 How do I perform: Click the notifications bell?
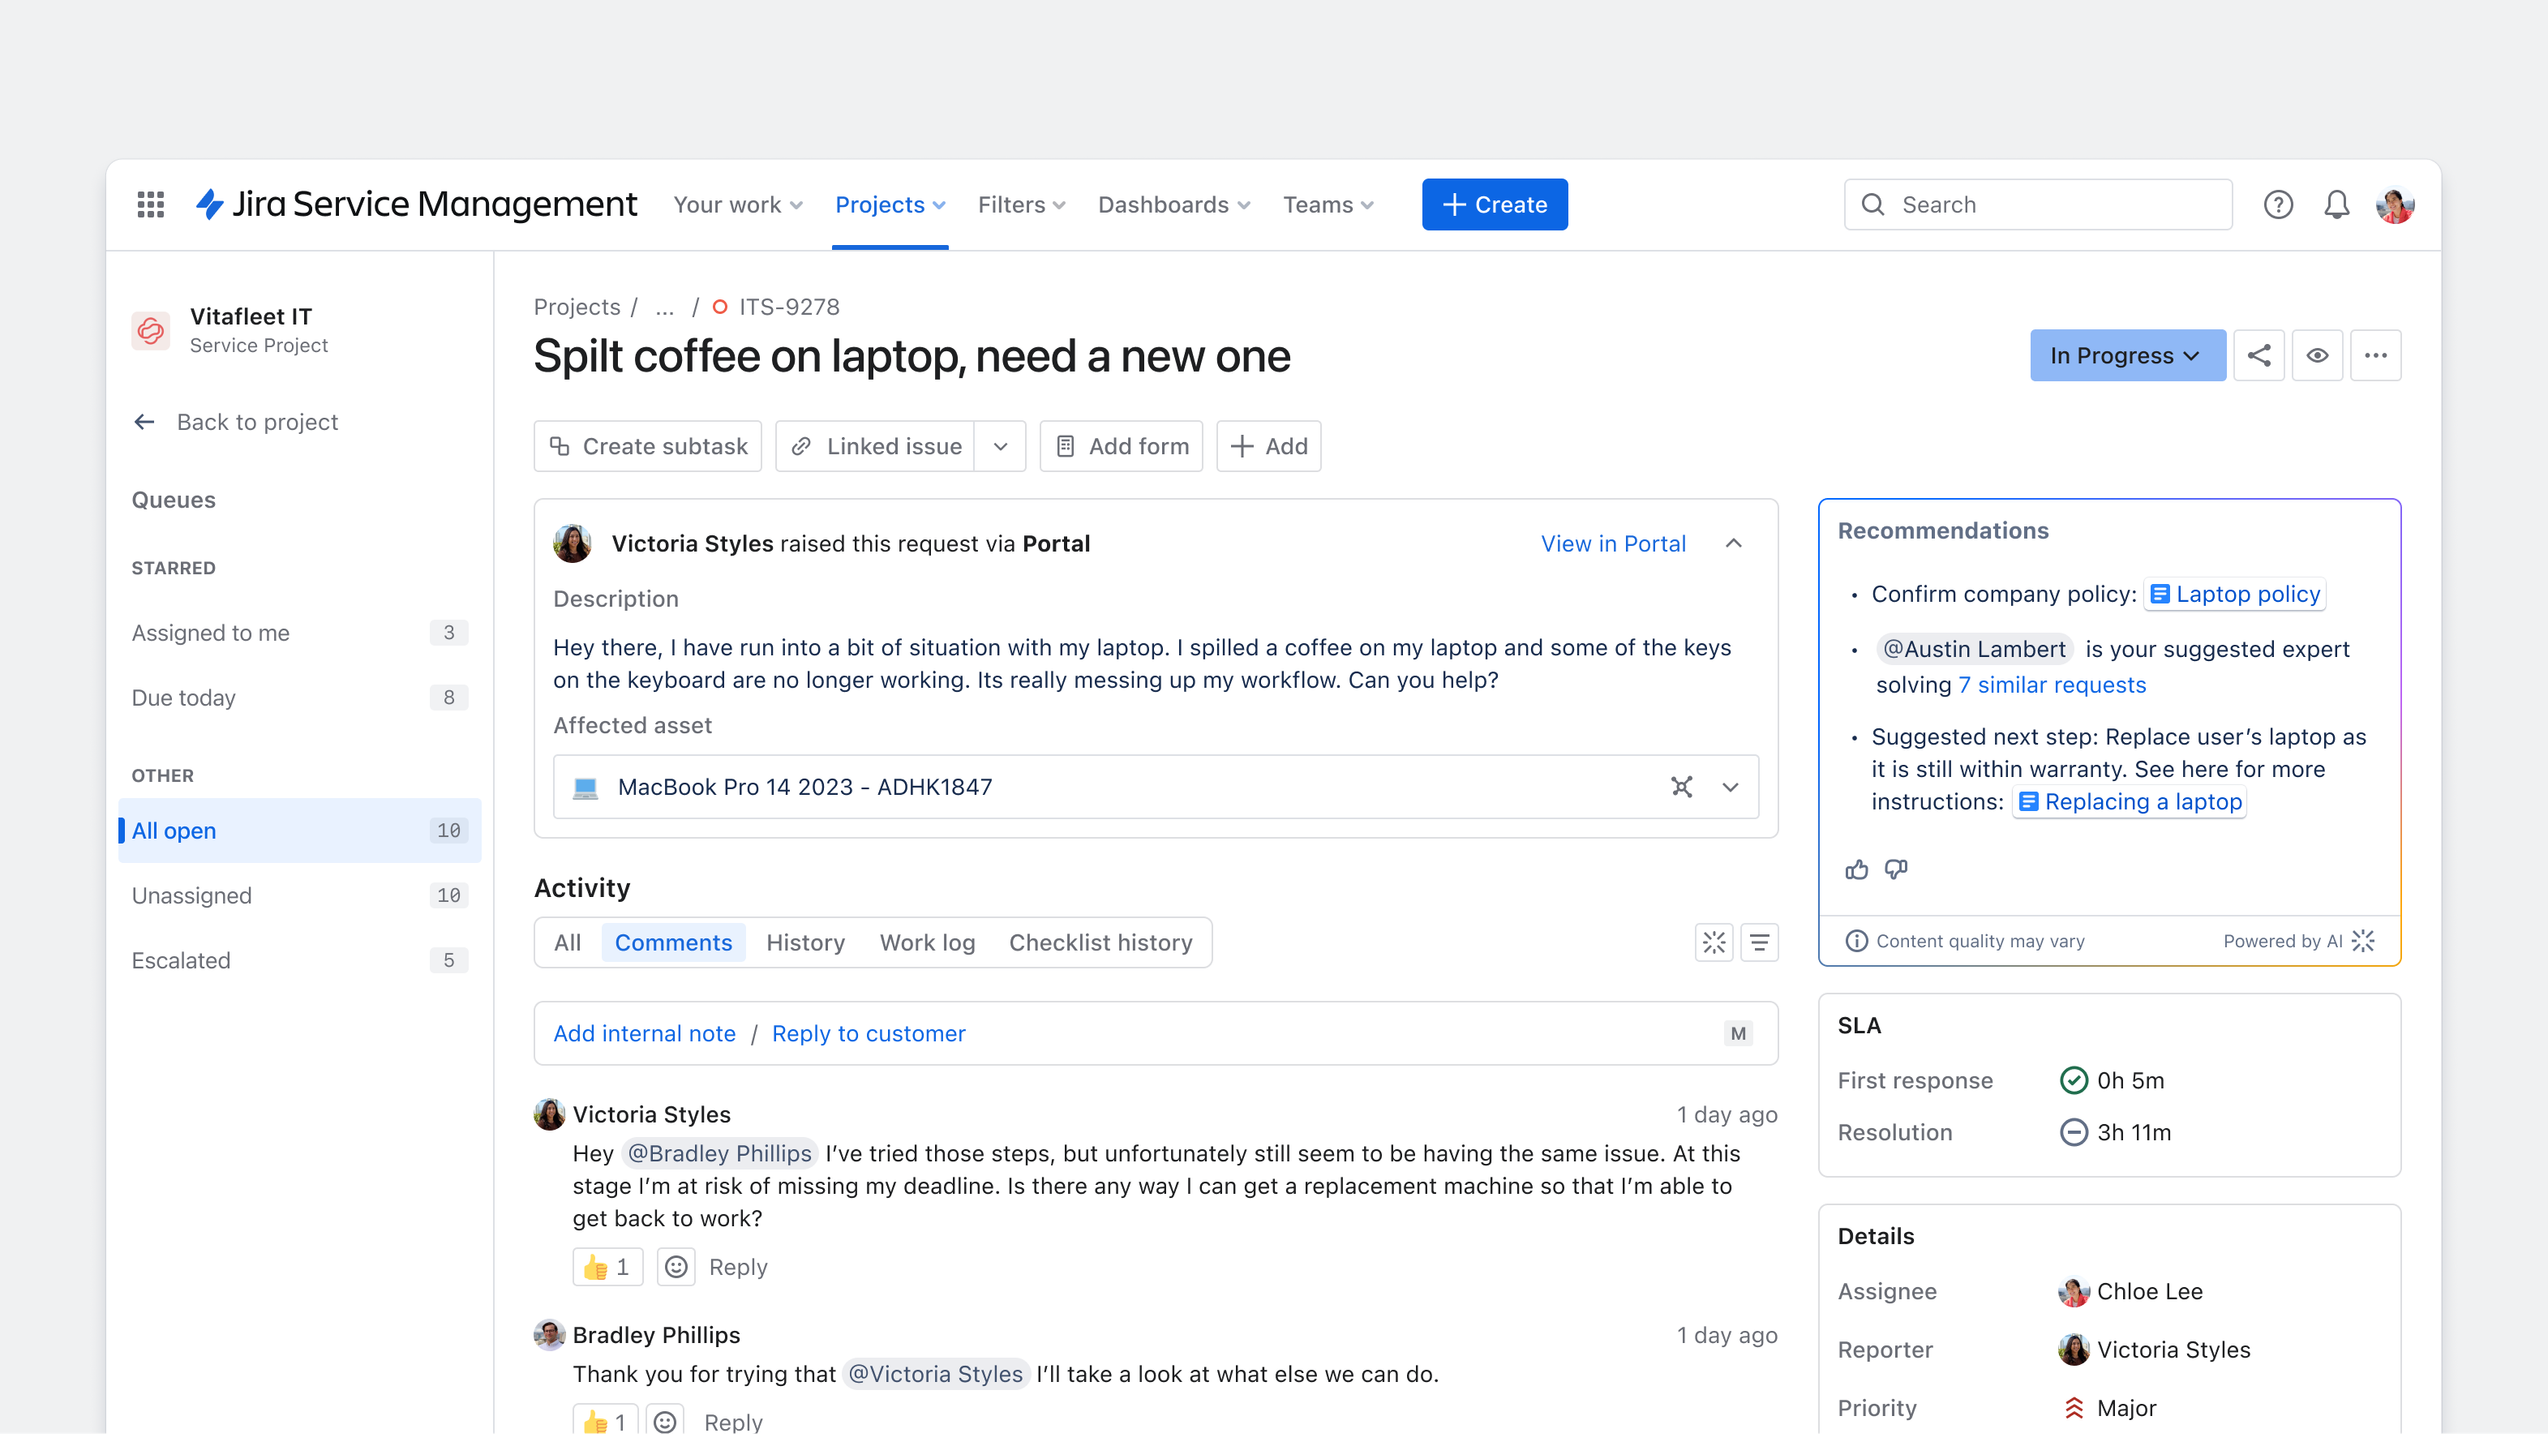pyautogui.click(x=2337, y=204)
